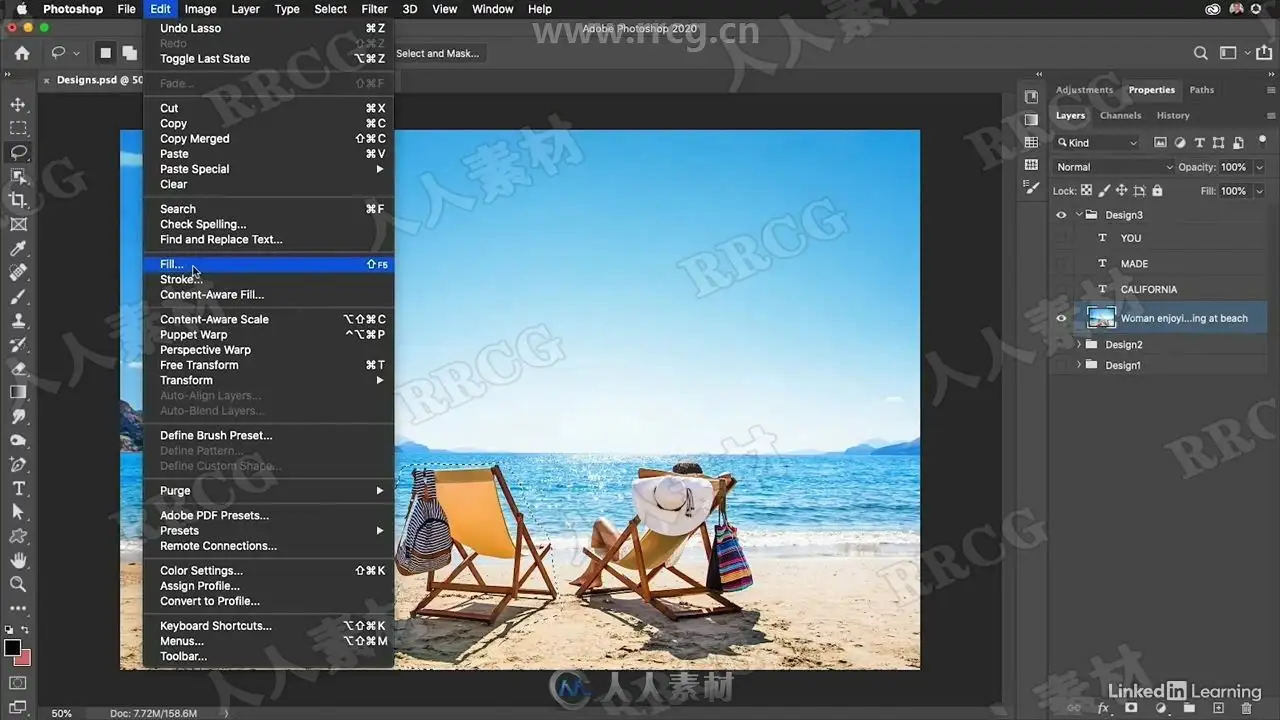Lock all padlock icon

(x=1158, y=191)
